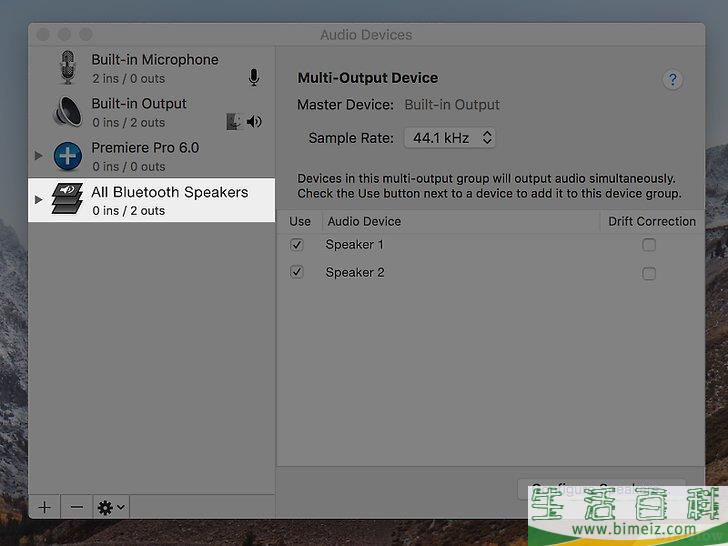Screen dimensions: 728x546
Task: Click the Built-in Output speaker icon
Action: coord(68,111)
